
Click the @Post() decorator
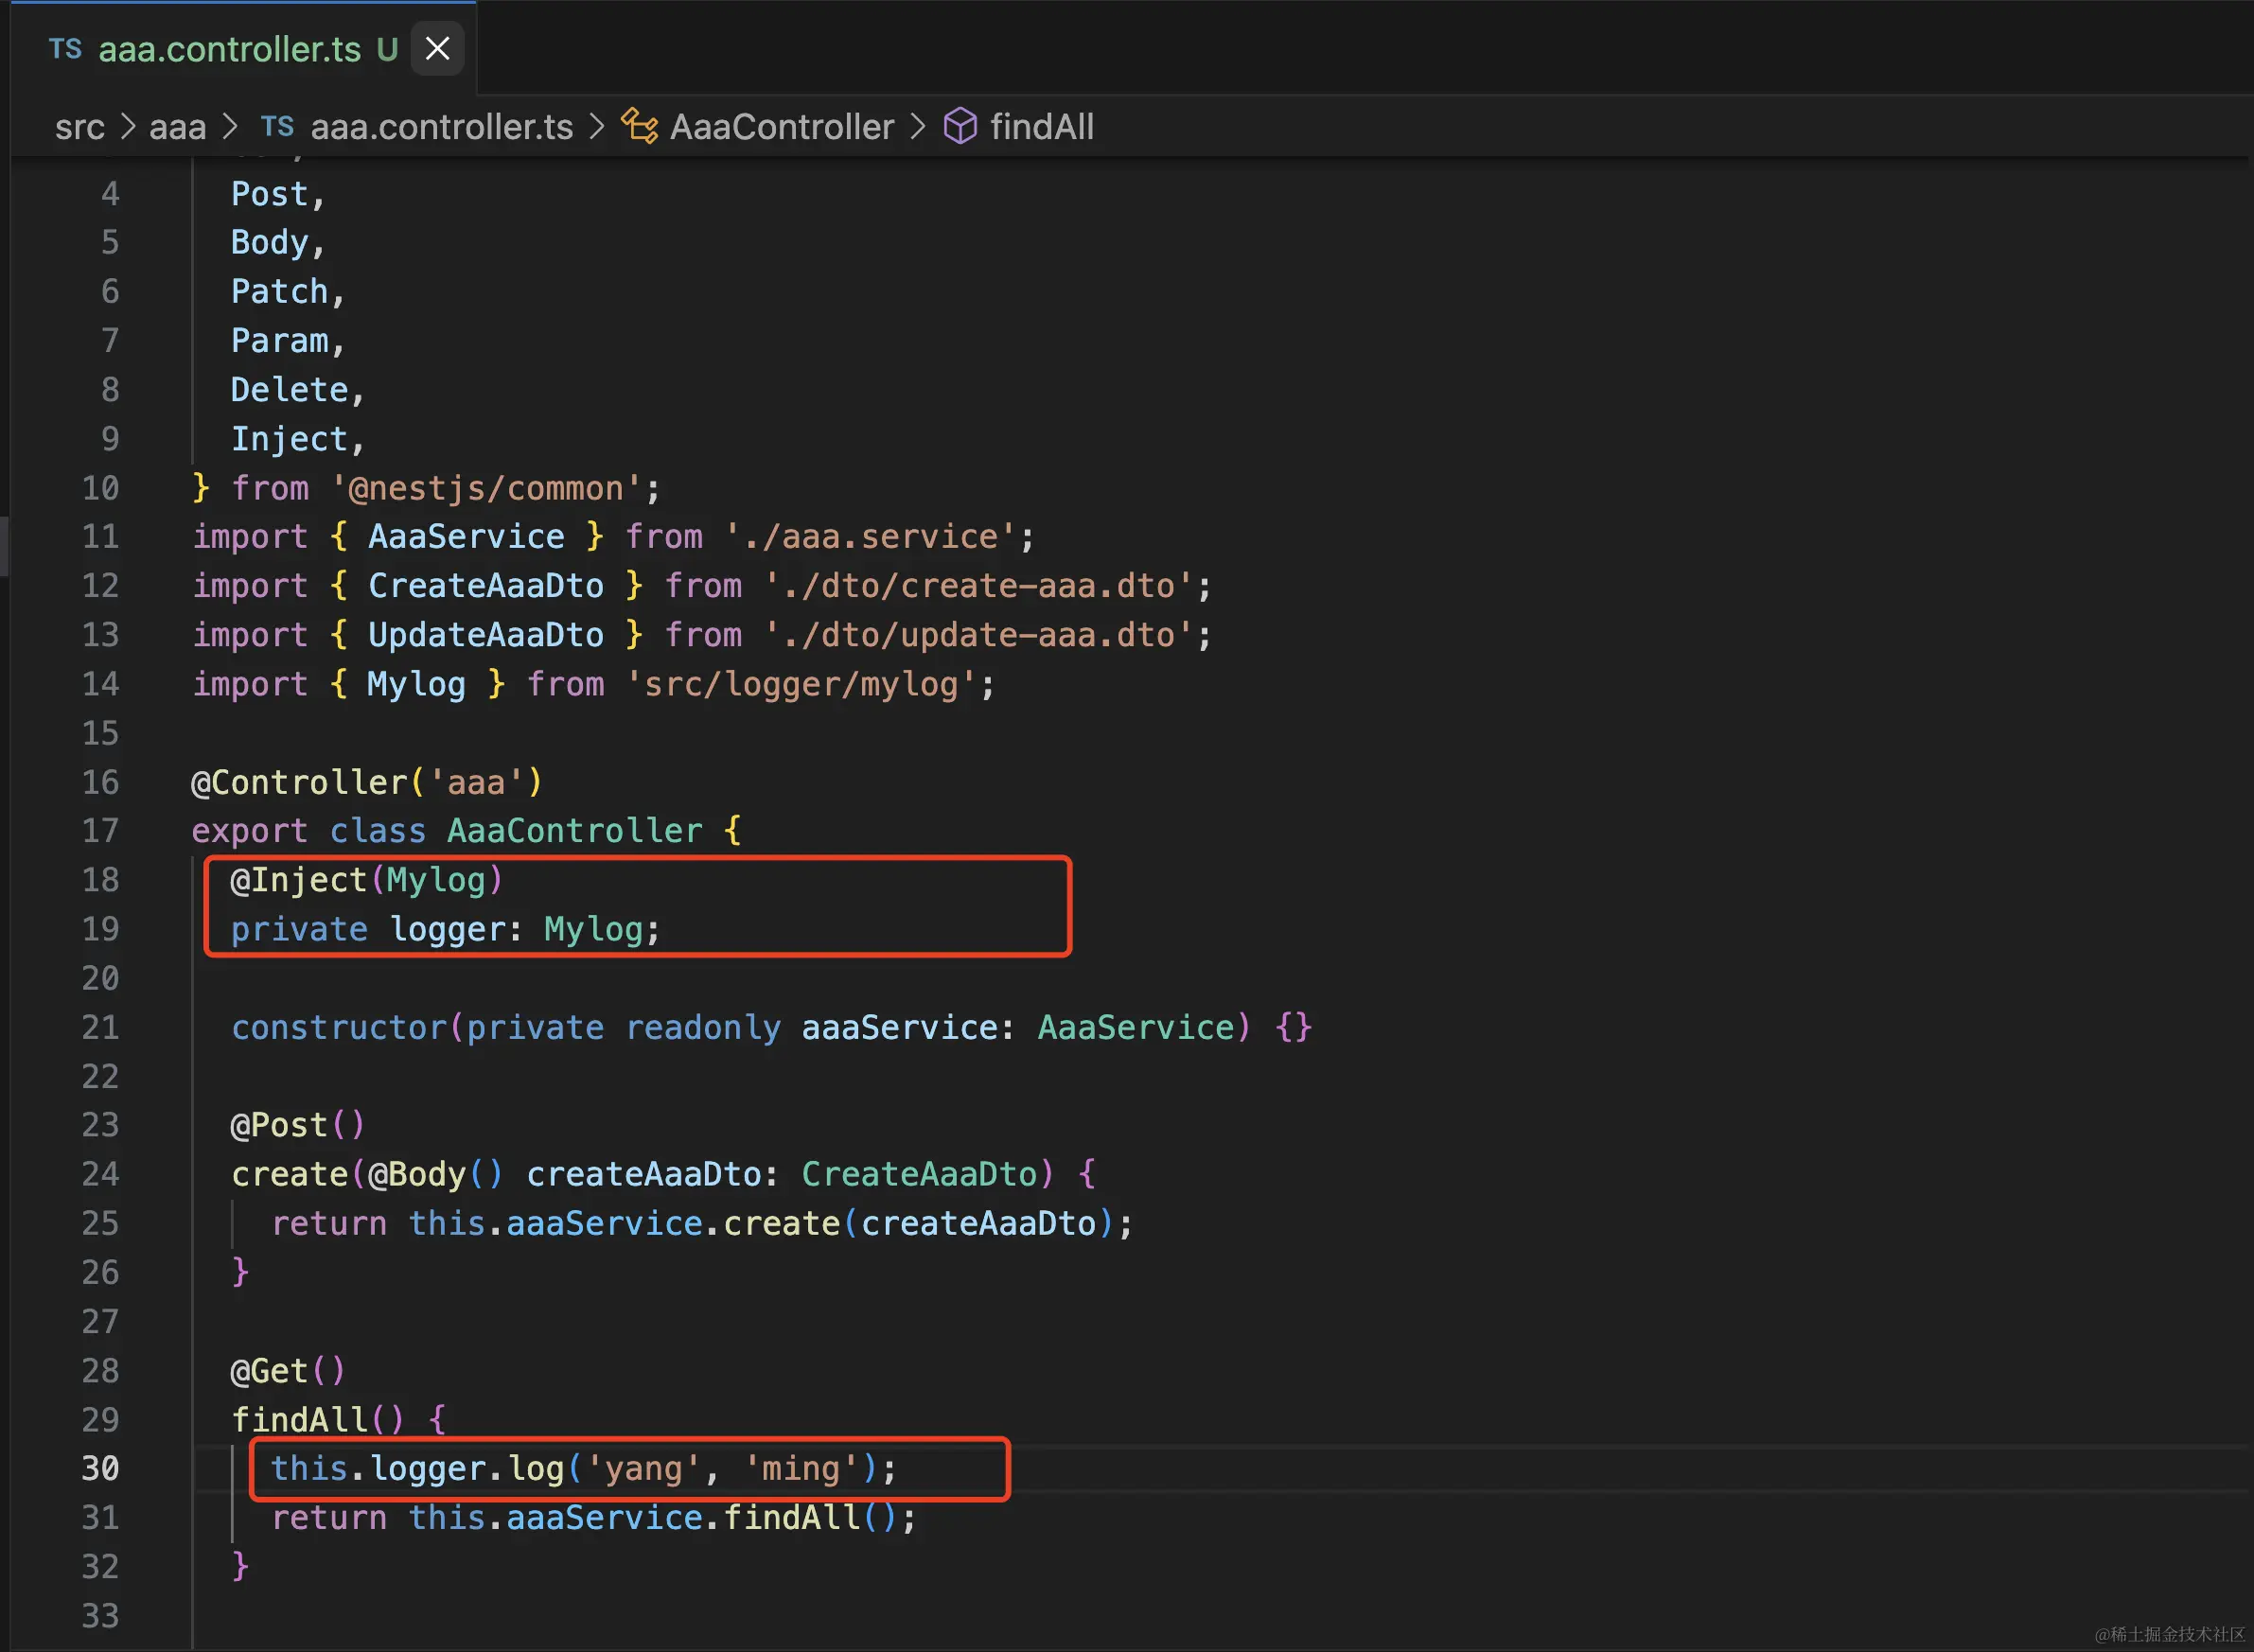tap(298, 1125)
